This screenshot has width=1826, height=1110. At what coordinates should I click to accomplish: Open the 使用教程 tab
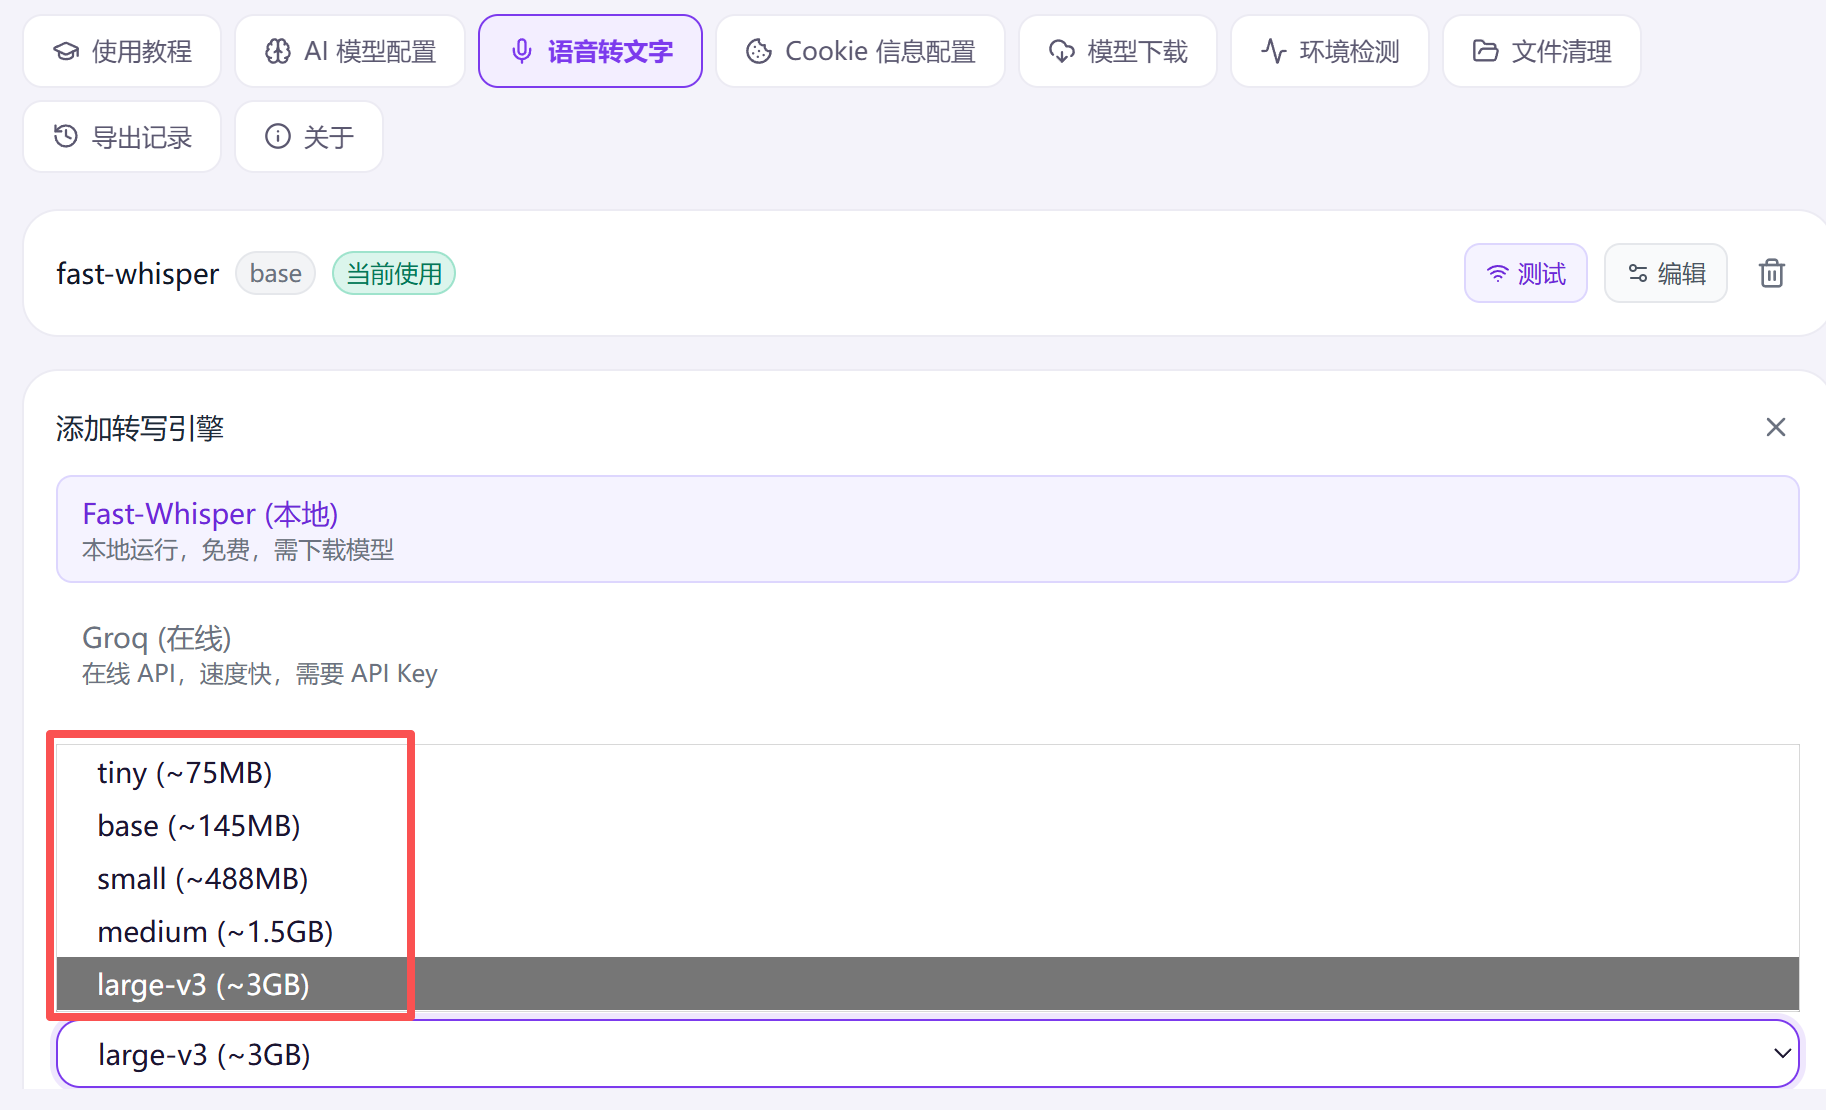coord(122,51)
